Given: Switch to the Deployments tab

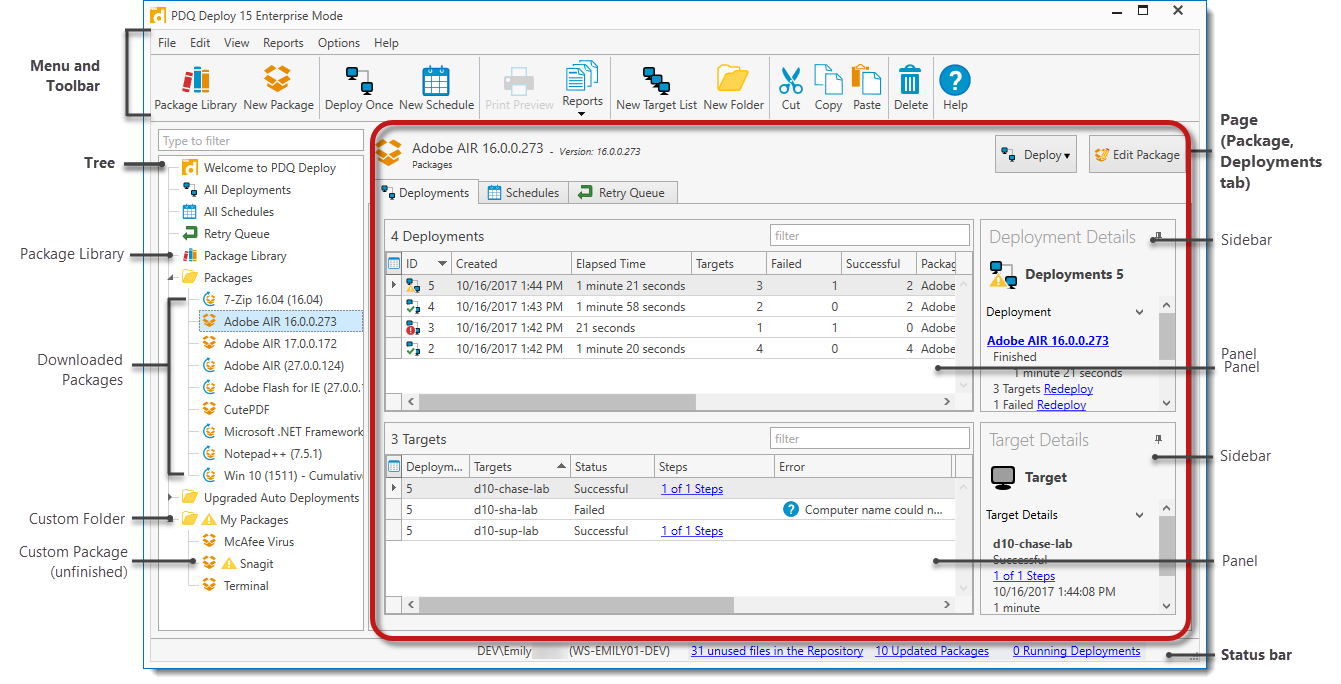Looking at the screenshot, I should [425, 193].
